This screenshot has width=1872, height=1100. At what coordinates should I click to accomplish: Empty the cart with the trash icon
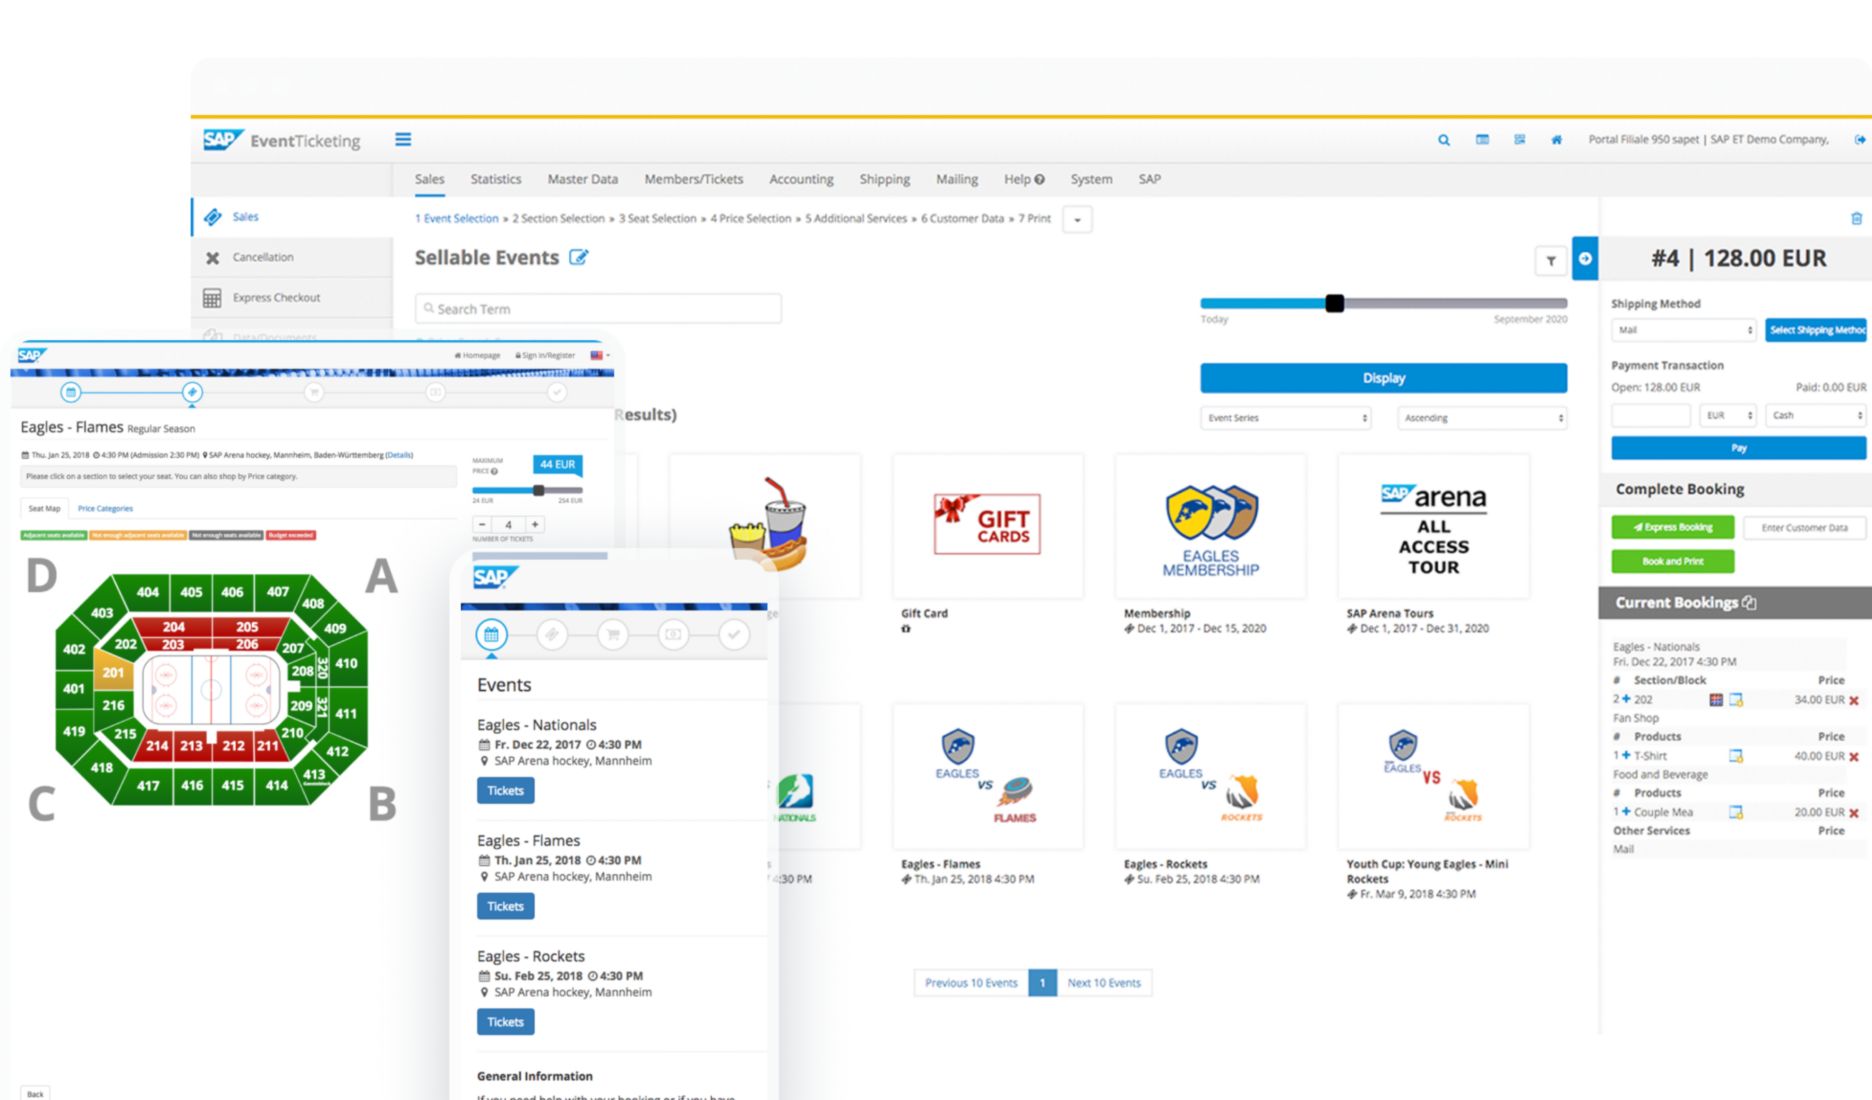1855,218
